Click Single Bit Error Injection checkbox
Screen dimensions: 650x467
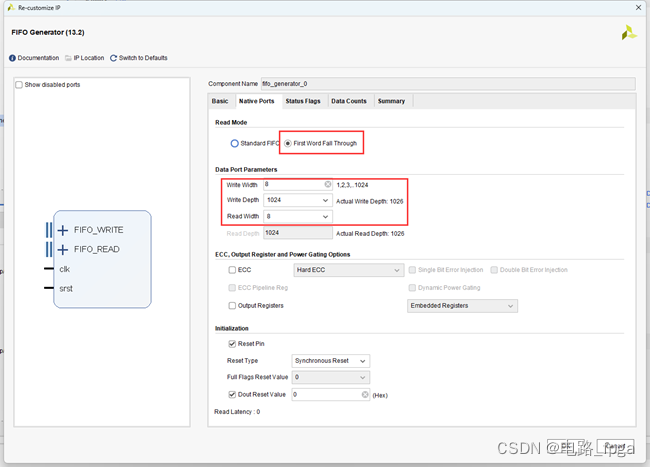[x=412, y=270]
